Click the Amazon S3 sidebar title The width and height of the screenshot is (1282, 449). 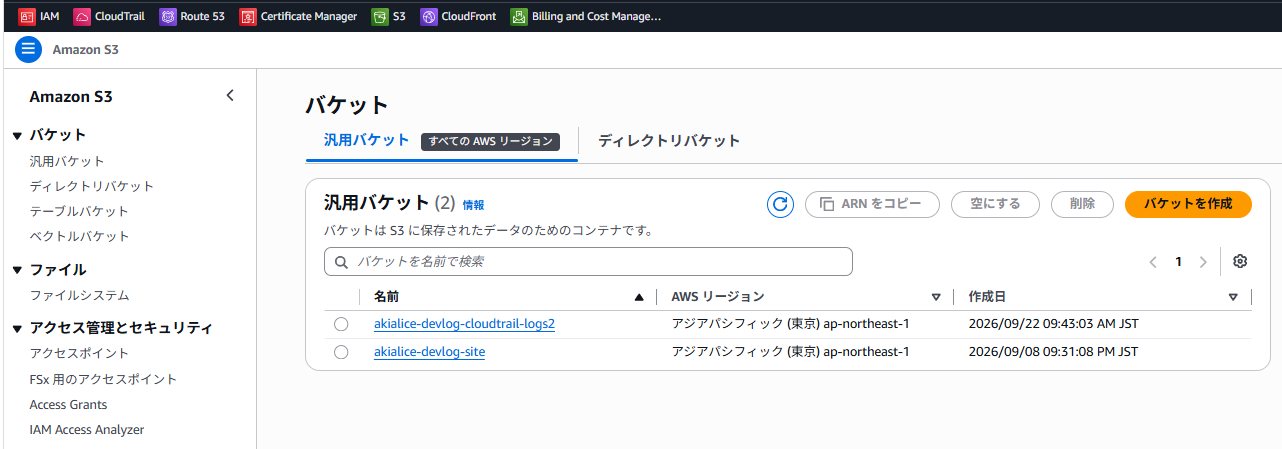pos(71,97)
